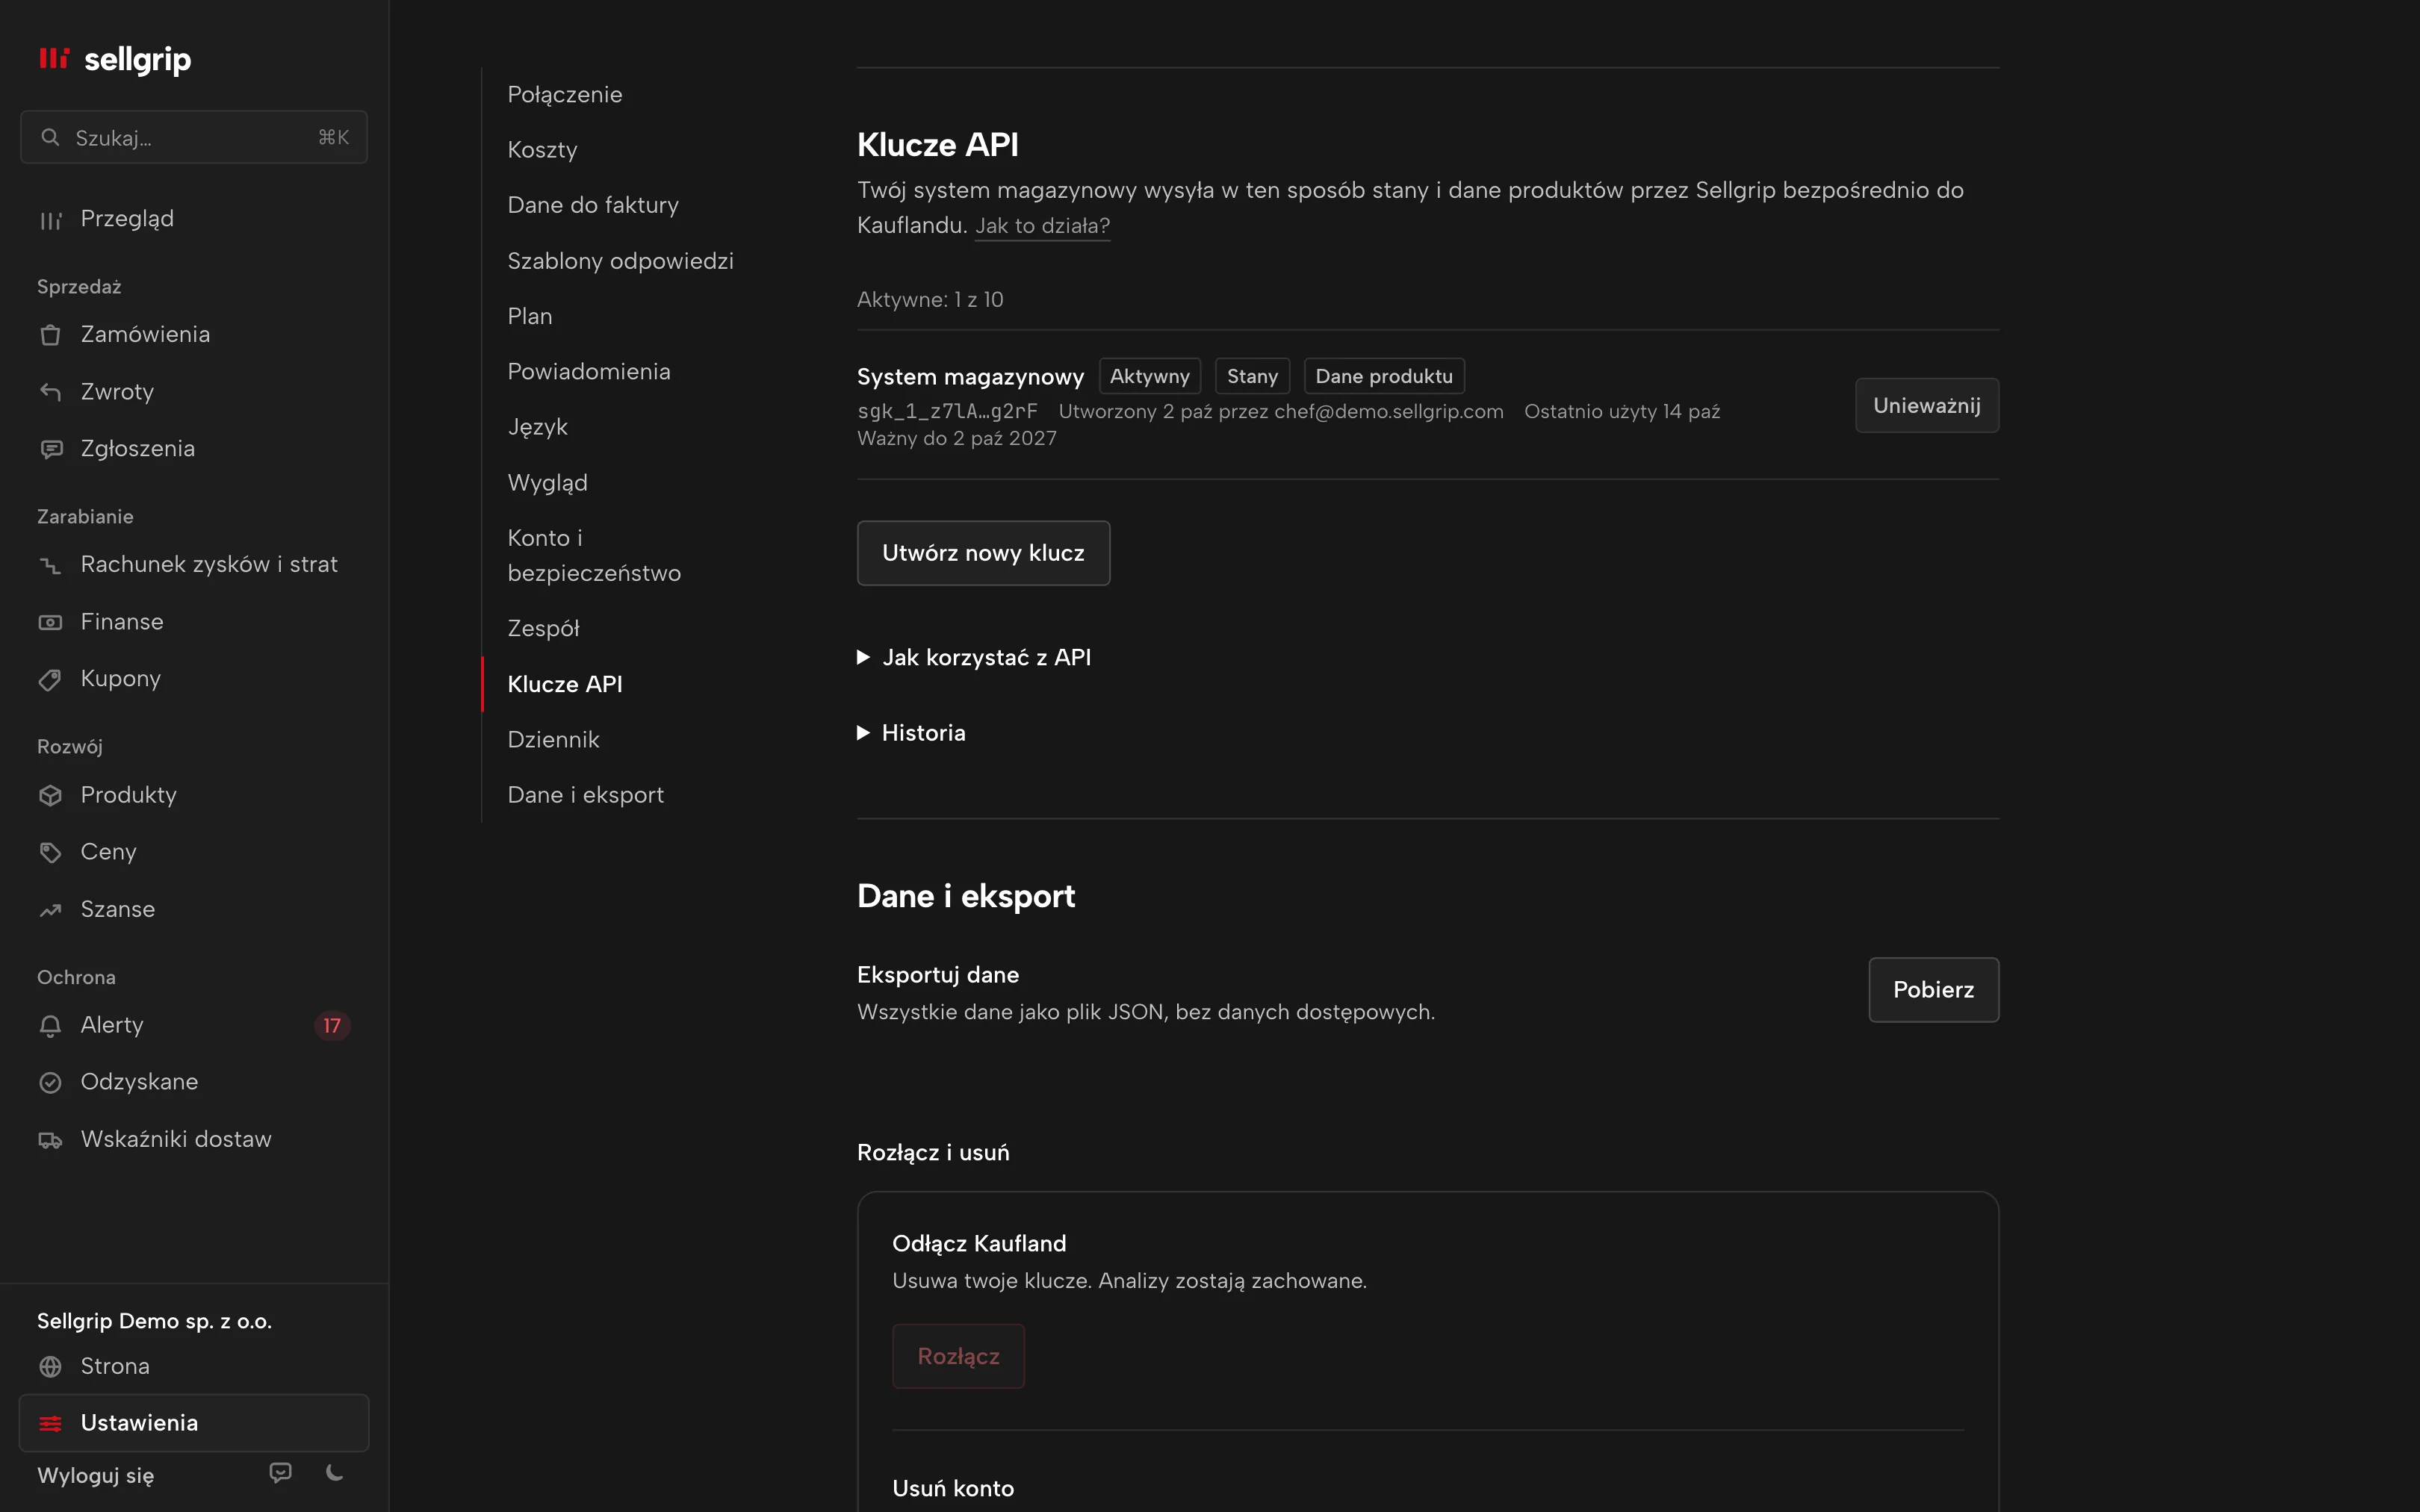Click Wyloguj się to log out
The height and width of the screenshot is (1512, 2420).
(95, 1475)
